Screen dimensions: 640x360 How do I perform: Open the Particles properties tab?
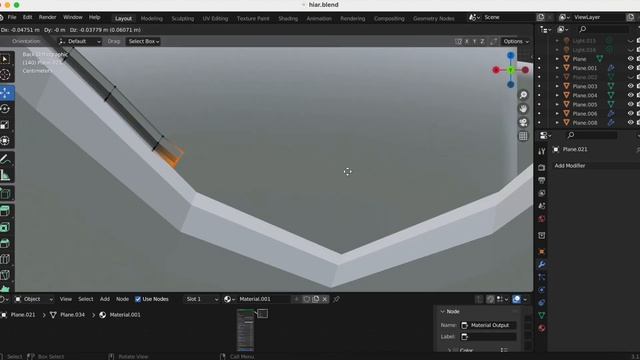point(542,277)
